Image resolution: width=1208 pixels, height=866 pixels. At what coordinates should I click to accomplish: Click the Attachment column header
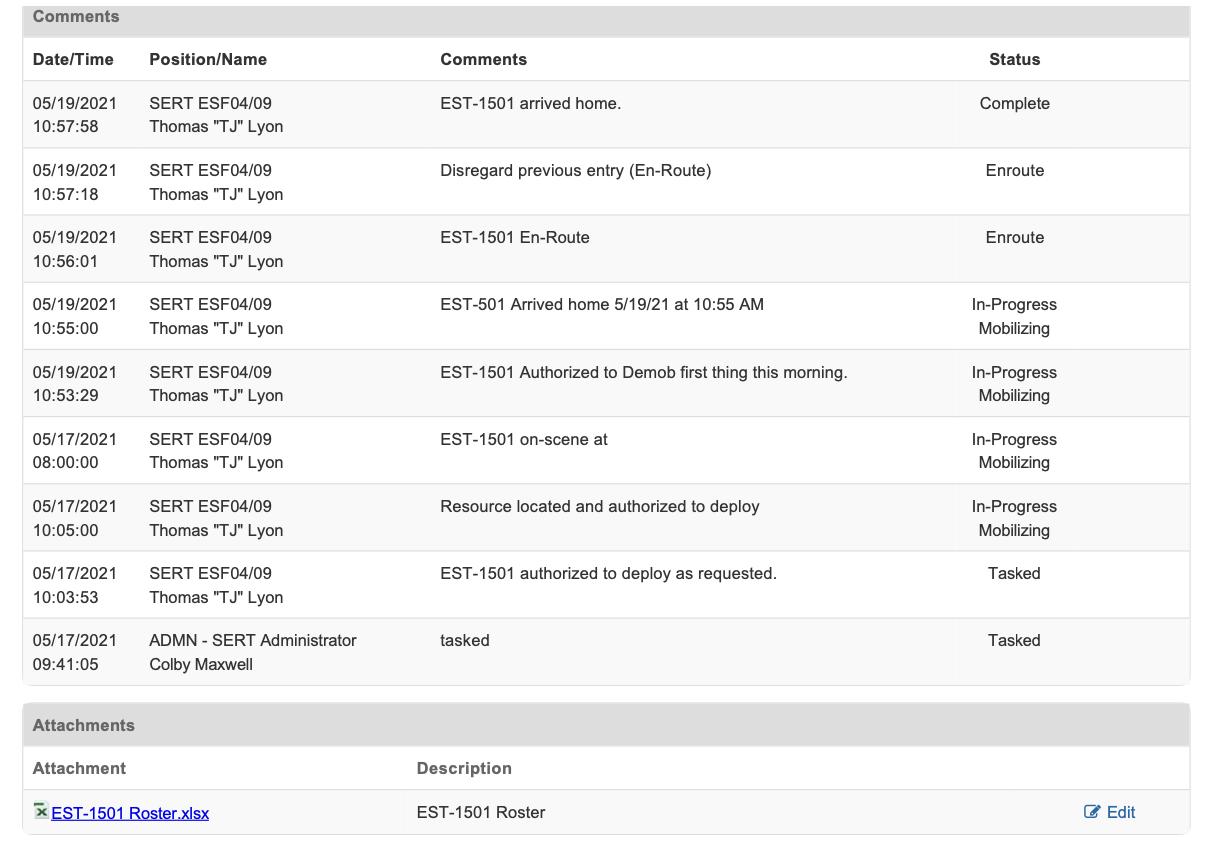pyautogui.click(x=79, y=768)
